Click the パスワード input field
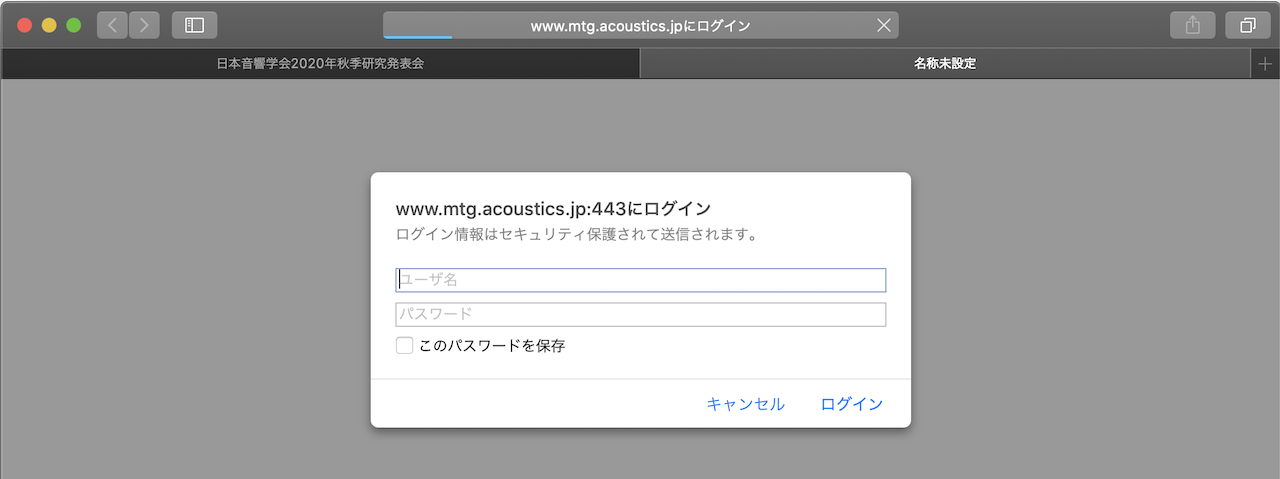1280x479 pixels. coord(640,314)
